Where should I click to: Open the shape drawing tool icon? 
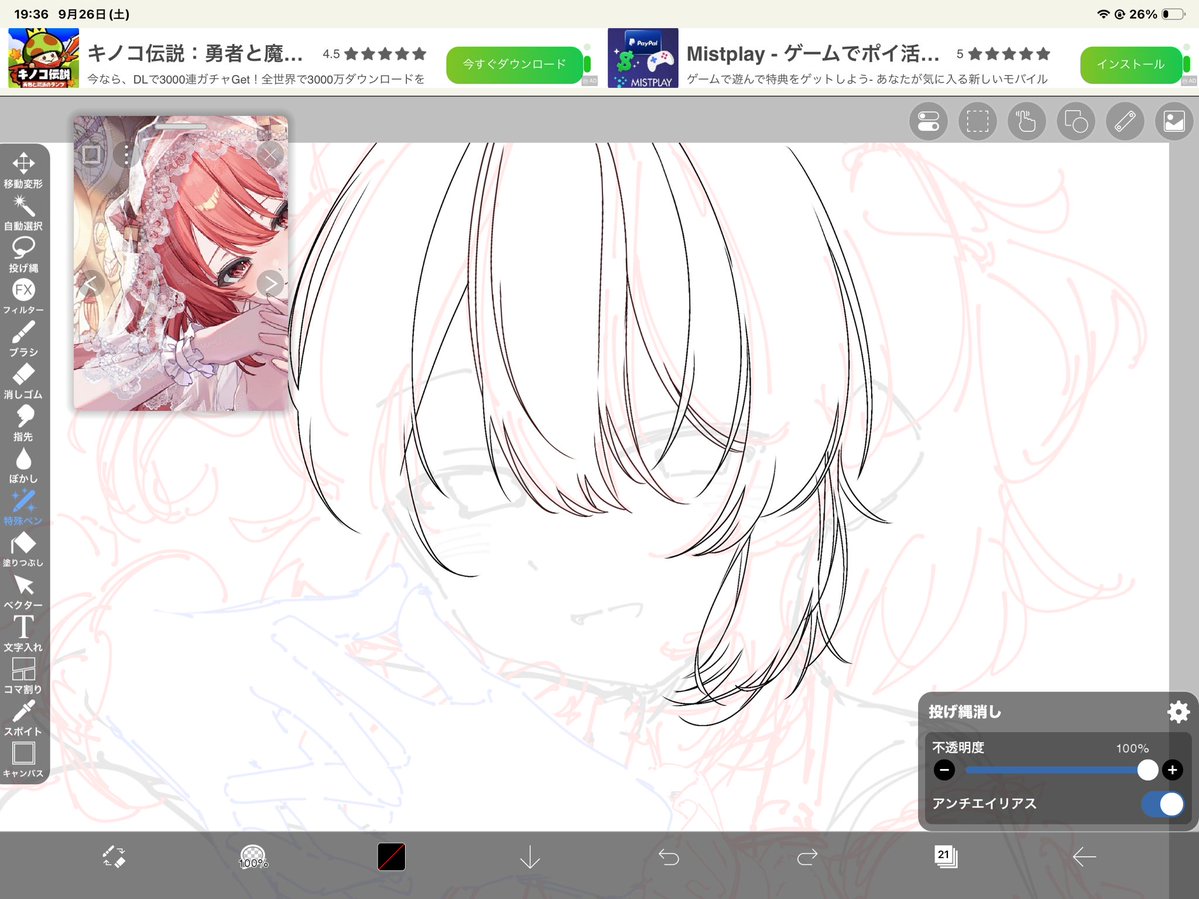(x=1076, y=122)
